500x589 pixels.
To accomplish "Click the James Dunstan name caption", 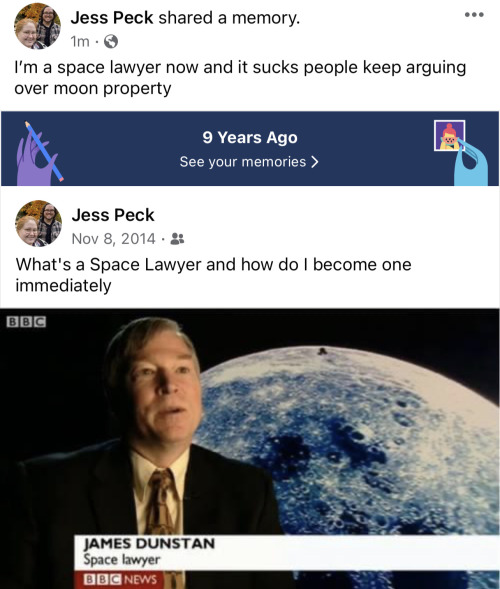I will [149, 544].
